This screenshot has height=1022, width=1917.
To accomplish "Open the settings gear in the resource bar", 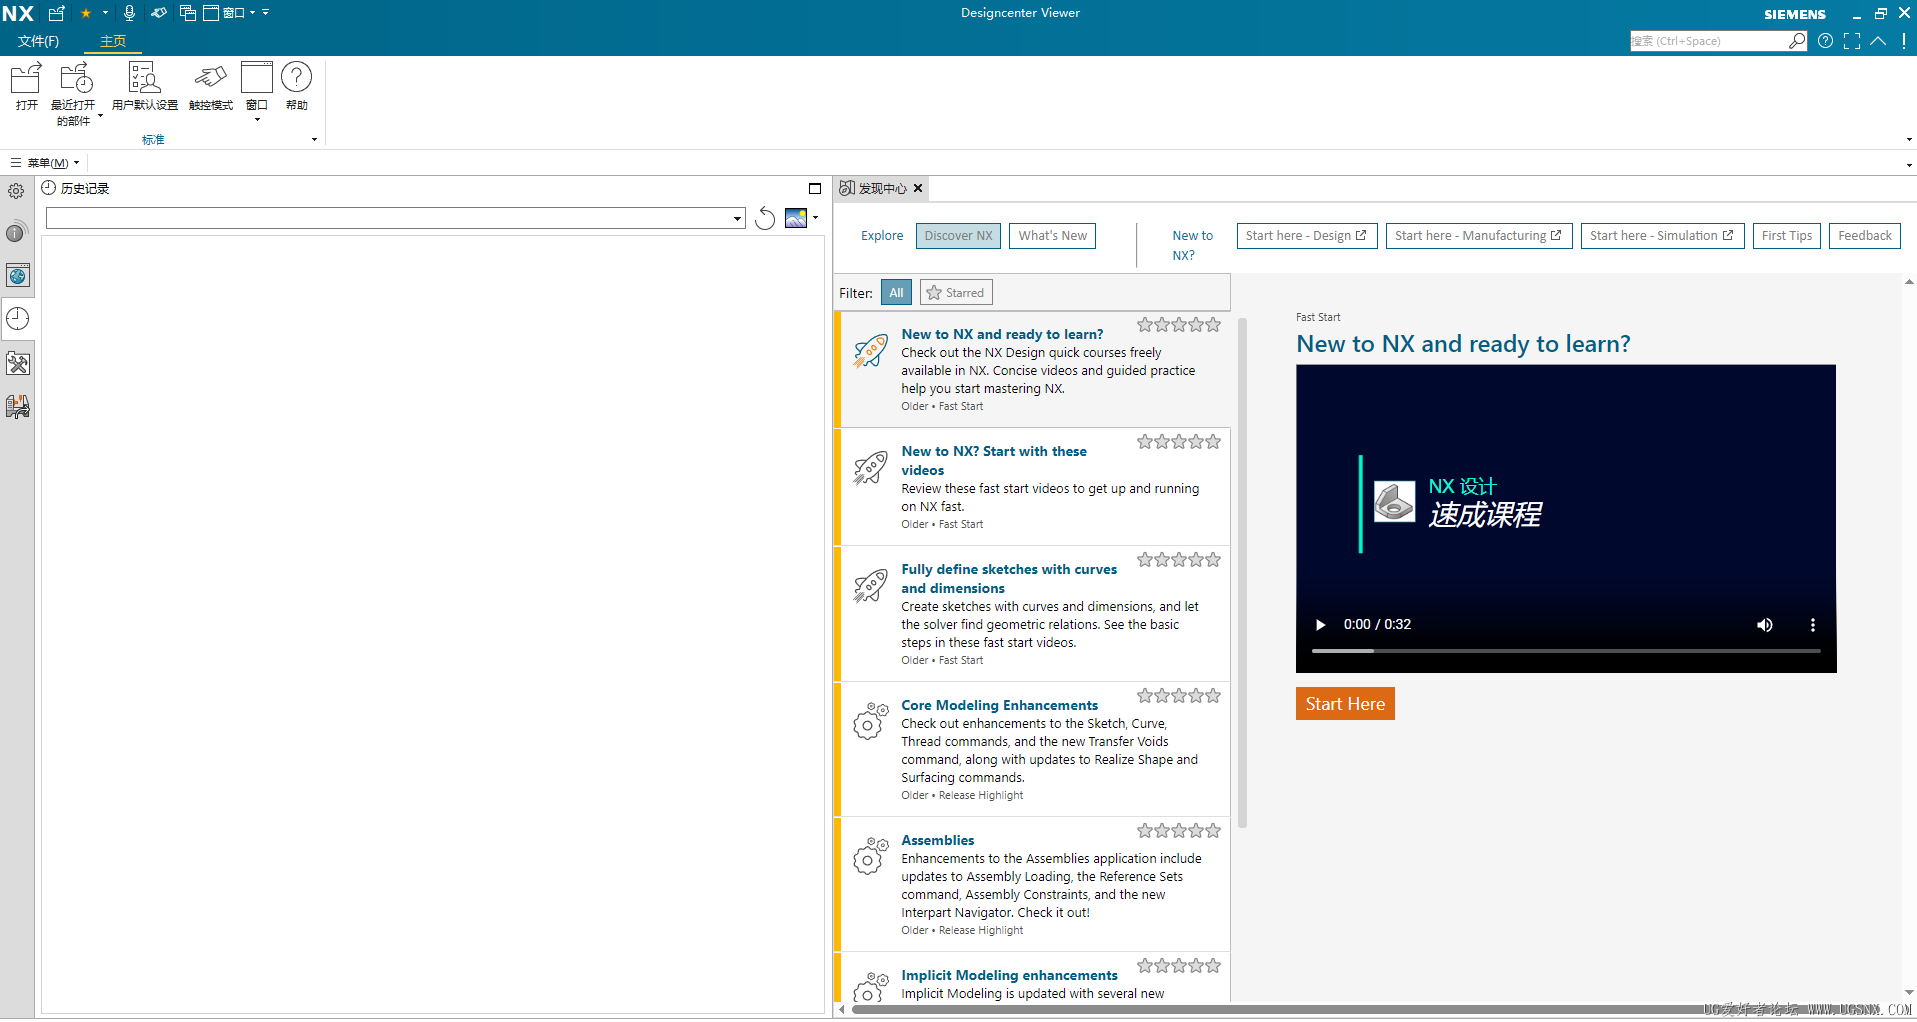I will click(16, 191).
